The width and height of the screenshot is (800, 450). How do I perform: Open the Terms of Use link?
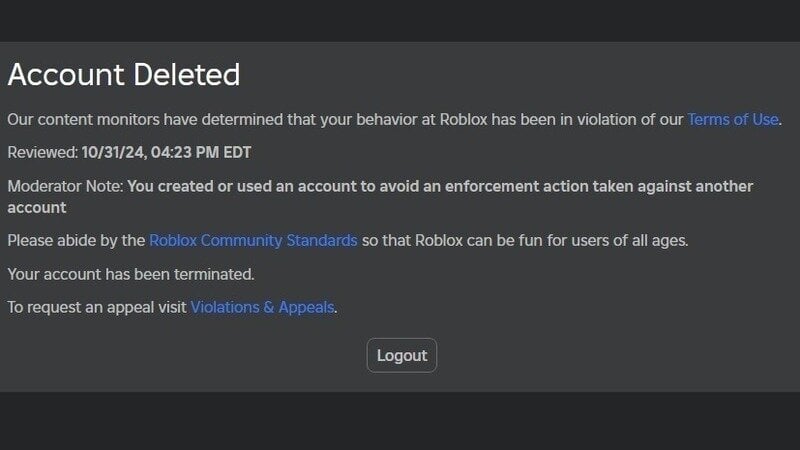tap(732, 119)
